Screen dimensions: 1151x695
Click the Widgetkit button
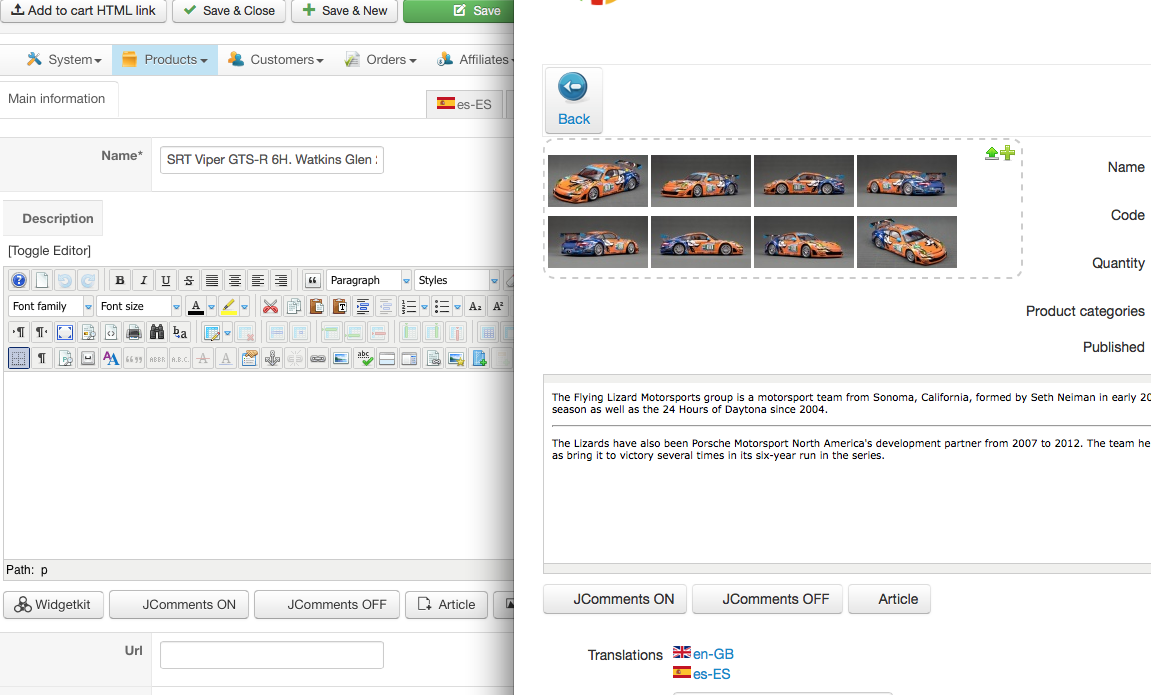pyautogui.click(x=54, y=605)
